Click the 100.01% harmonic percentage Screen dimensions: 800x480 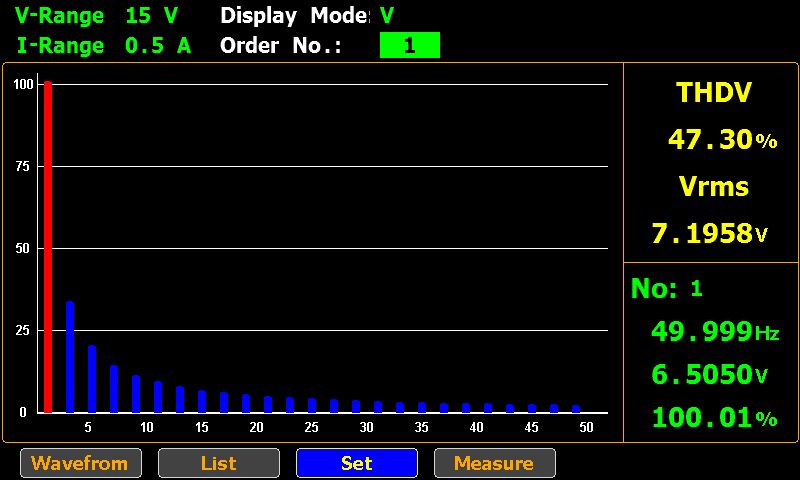714,418
